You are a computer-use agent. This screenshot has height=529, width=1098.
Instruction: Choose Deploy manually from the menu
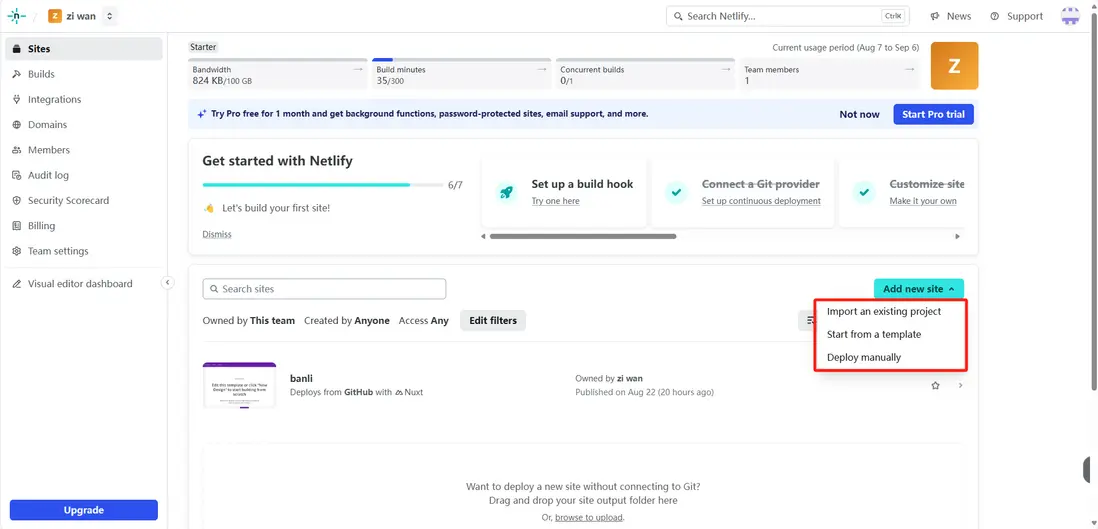pos(864,357)
